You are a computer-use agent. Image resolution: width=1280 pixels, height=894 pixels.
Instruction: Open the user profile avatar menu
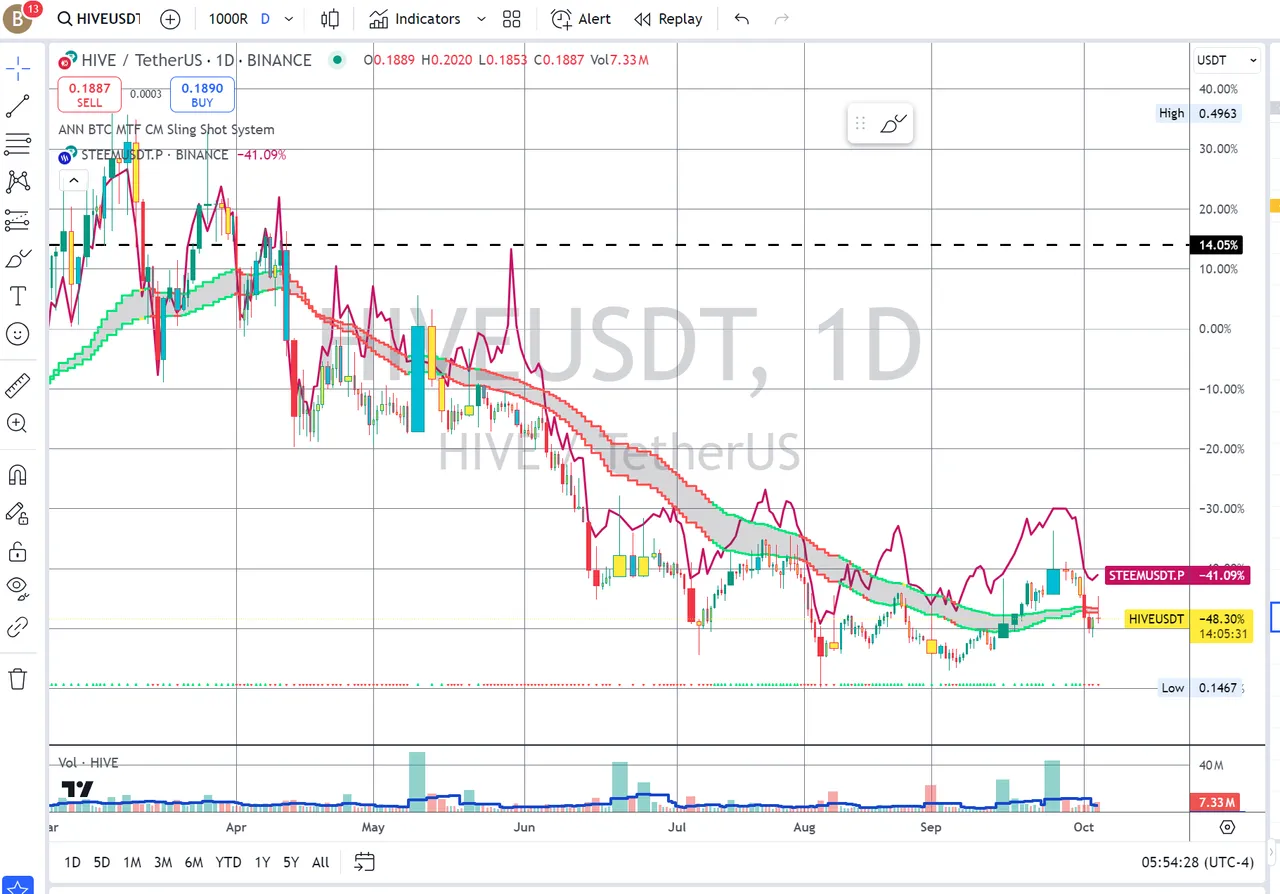[19, 19]
